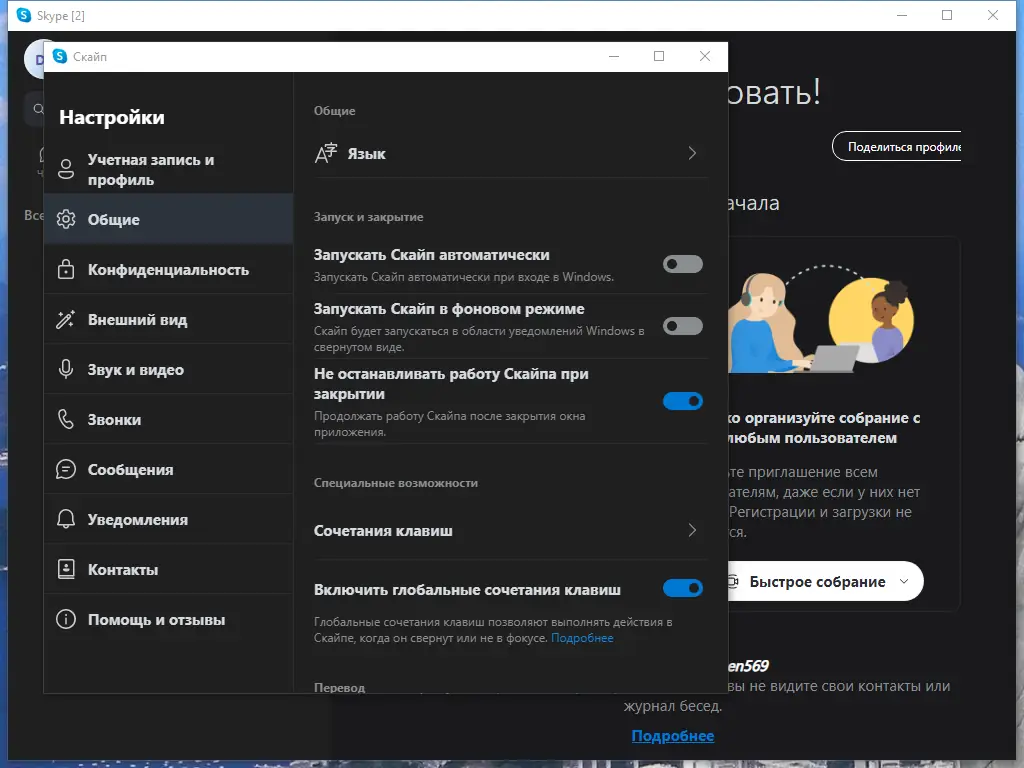The height and width of the screenshot is (768, 1024).
Task: Enable Запускать Скайп автоматически
Action: click(682, 264)
